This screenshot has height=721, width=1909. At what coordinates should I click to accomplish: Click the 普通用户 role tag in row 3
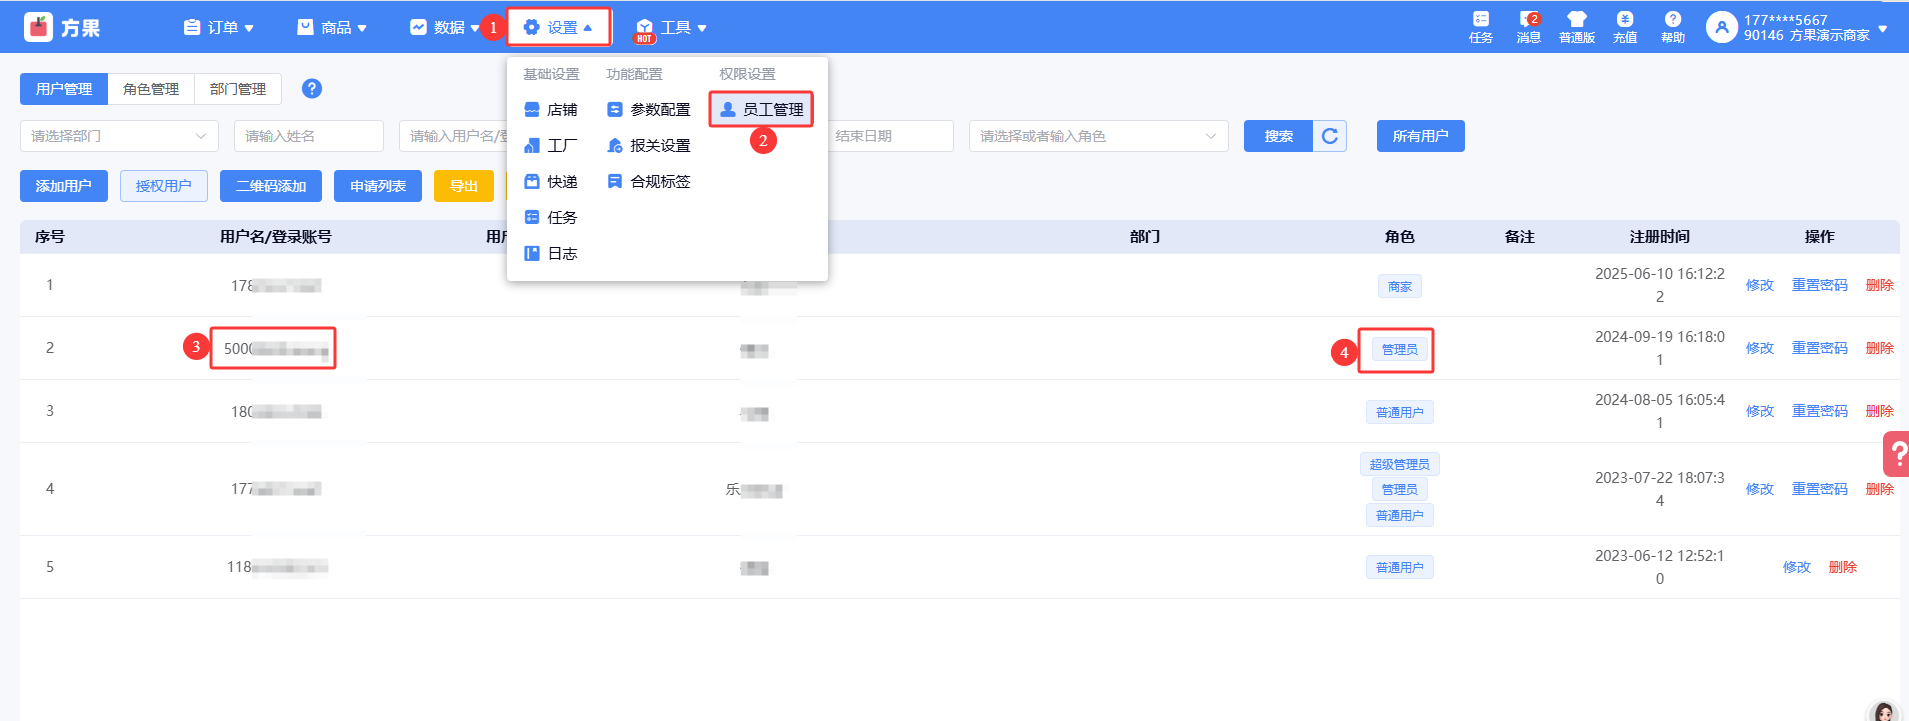click(1400, 412)
